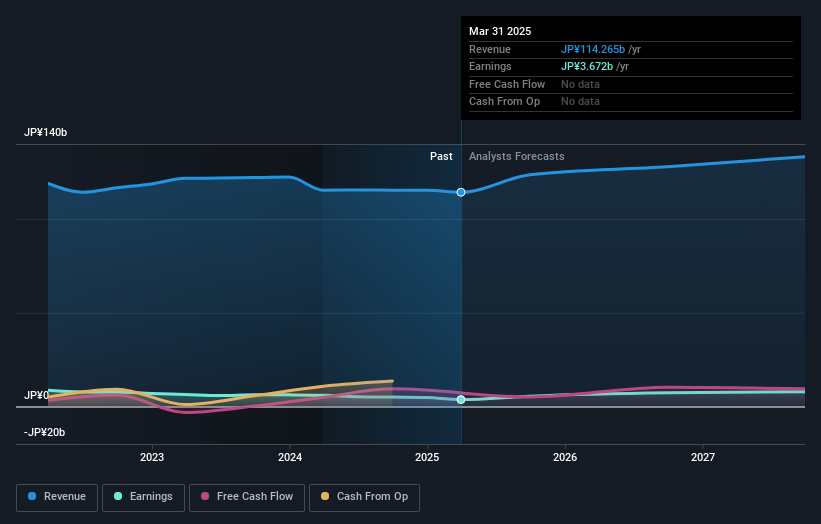This screenshot has width=821, height=524.
Task: Click the Analysts Forecasts label
Action: click(517, 157)
